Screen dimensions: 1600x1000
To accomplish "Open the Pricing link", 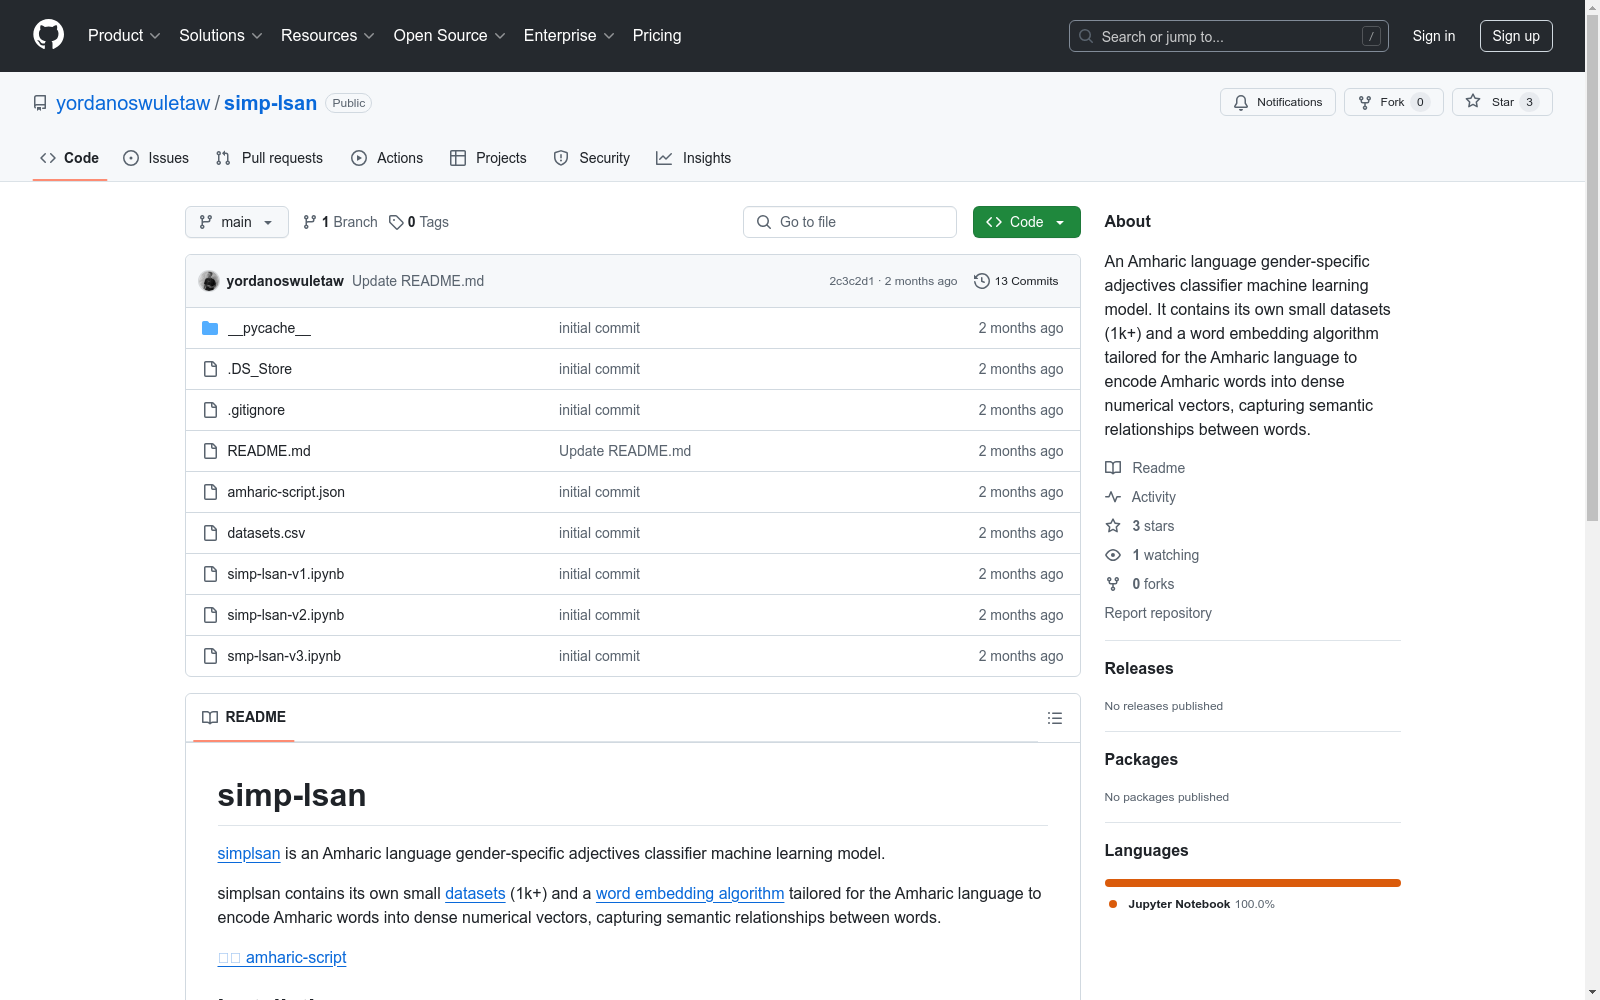I will (657, 35).
